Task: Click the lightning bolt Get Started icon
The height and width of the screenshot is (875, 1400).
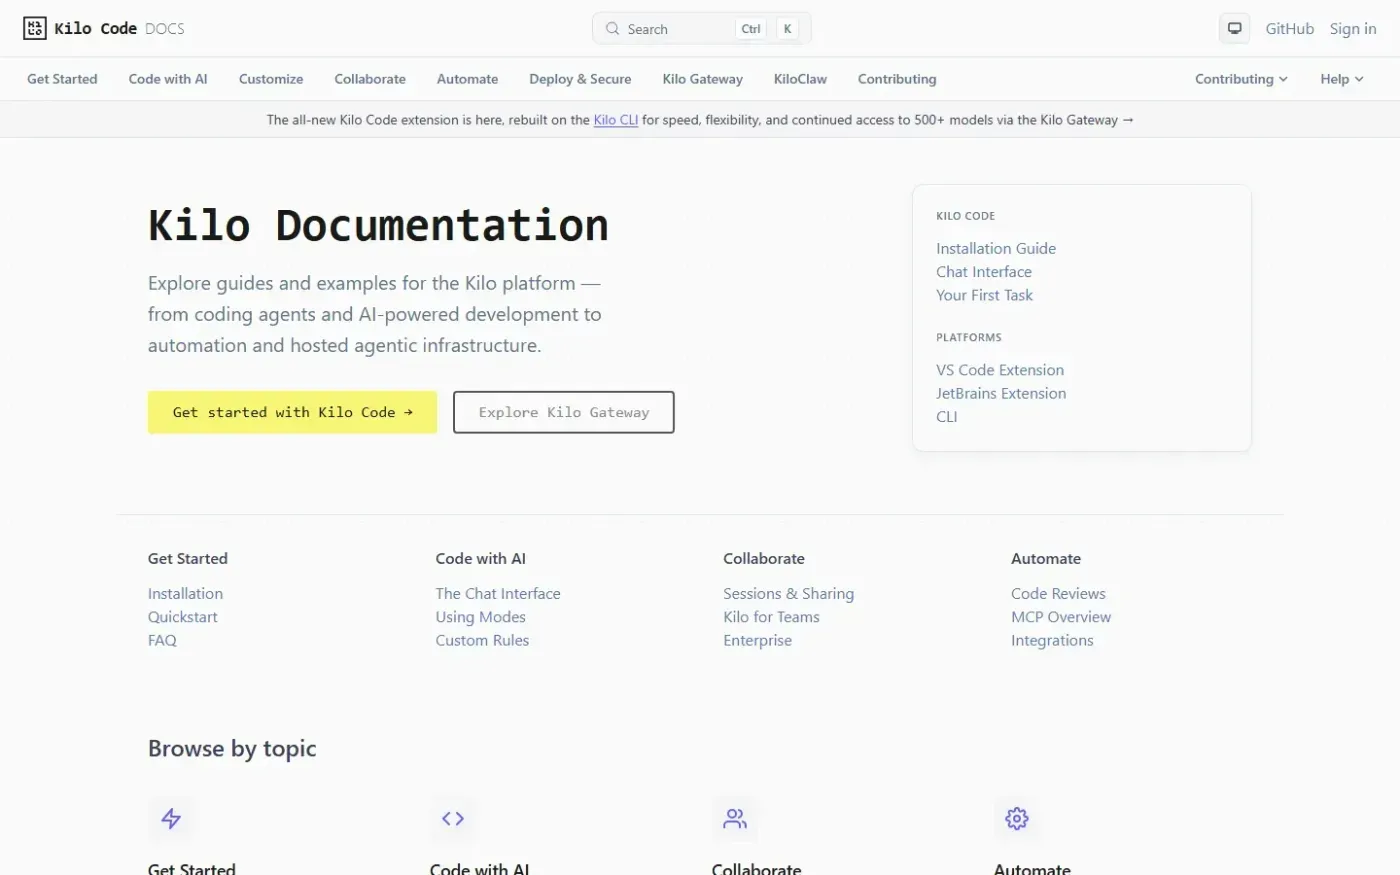Action: tap(171, 818)
